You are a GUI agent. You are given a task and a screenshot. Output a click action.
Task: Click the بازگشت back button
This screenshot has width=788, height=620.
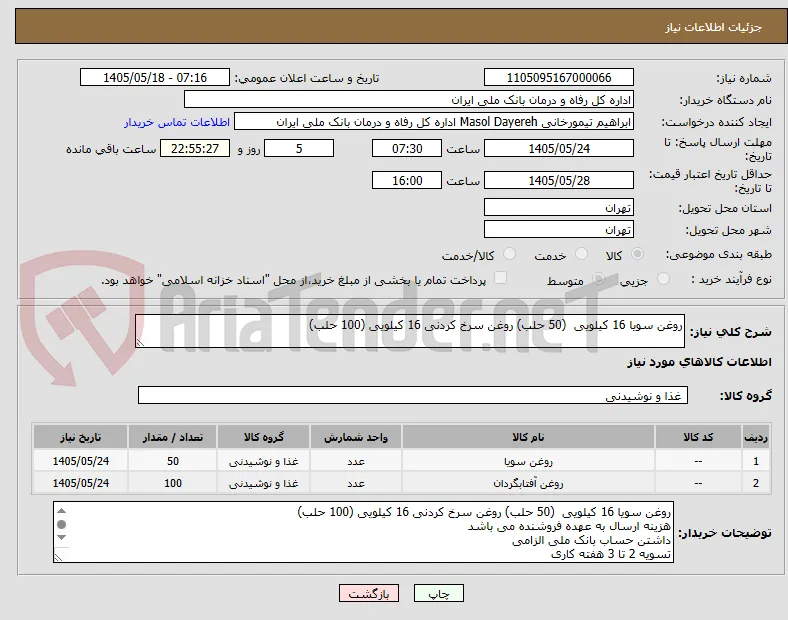point(369,593)
